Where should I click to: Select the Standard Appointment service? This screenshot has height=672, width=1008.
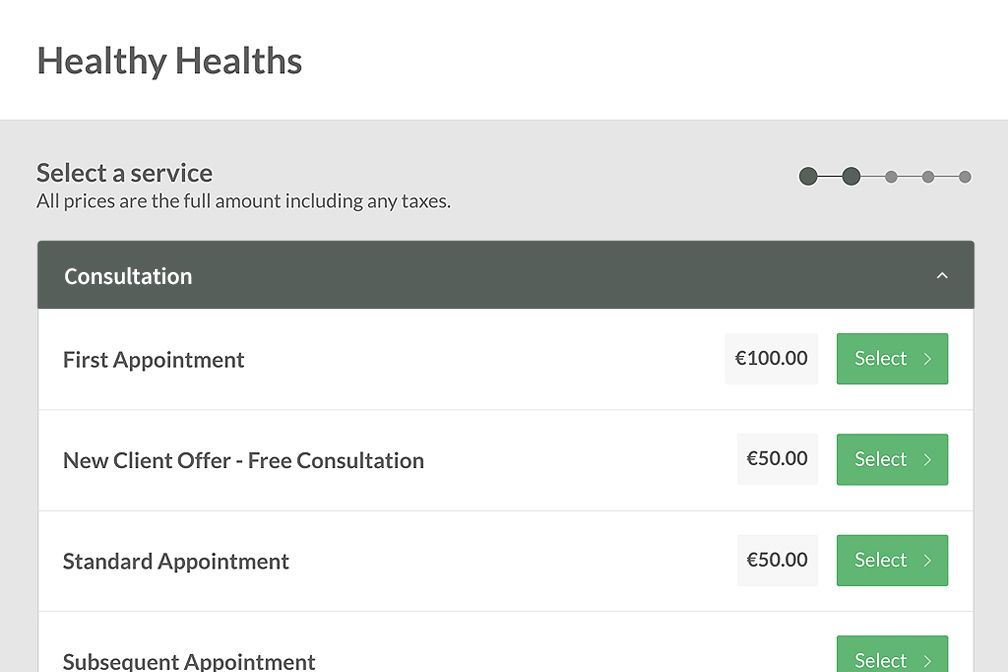pos(892,560)
